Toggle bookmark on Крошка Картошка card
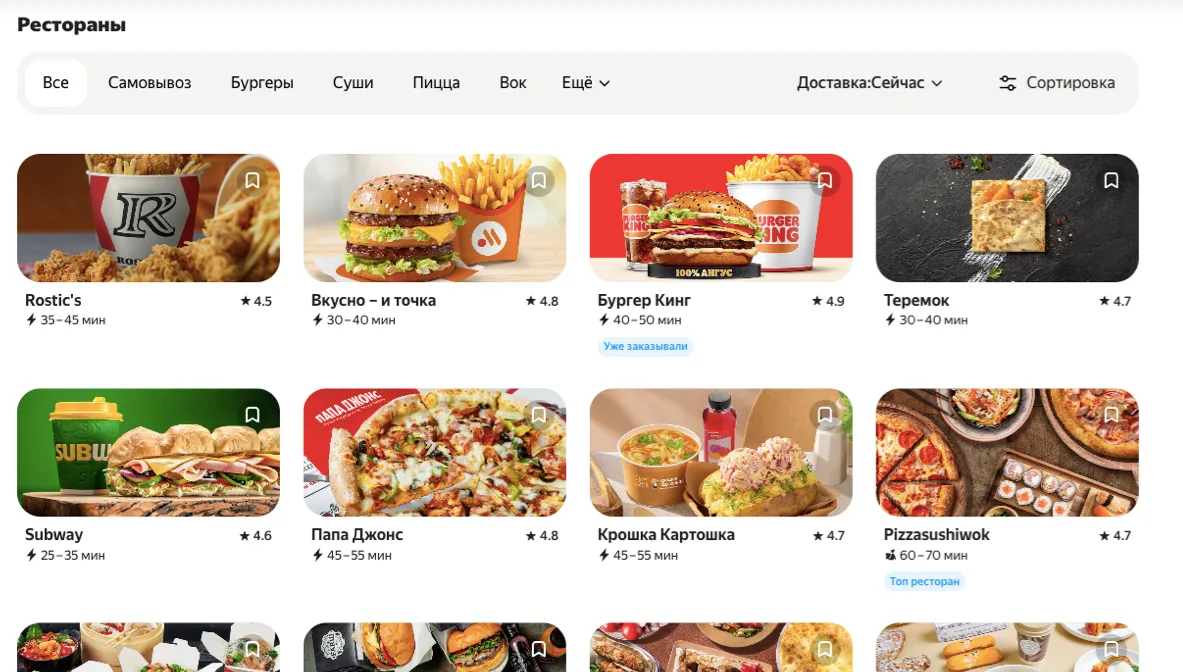 [x=825, y=416]
